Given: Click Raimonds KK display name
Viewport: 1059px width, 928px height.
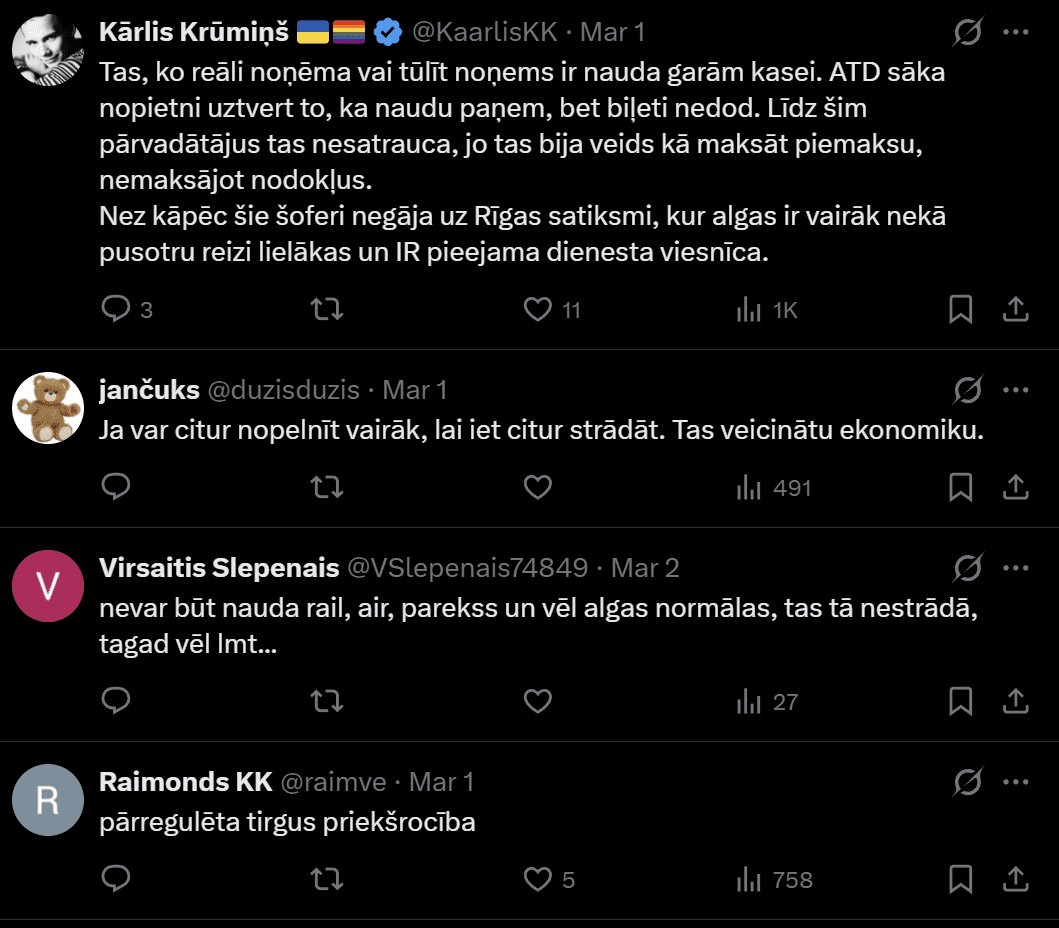Looking at the screenshot, I should pyautogui.click(x=185, y=781).
